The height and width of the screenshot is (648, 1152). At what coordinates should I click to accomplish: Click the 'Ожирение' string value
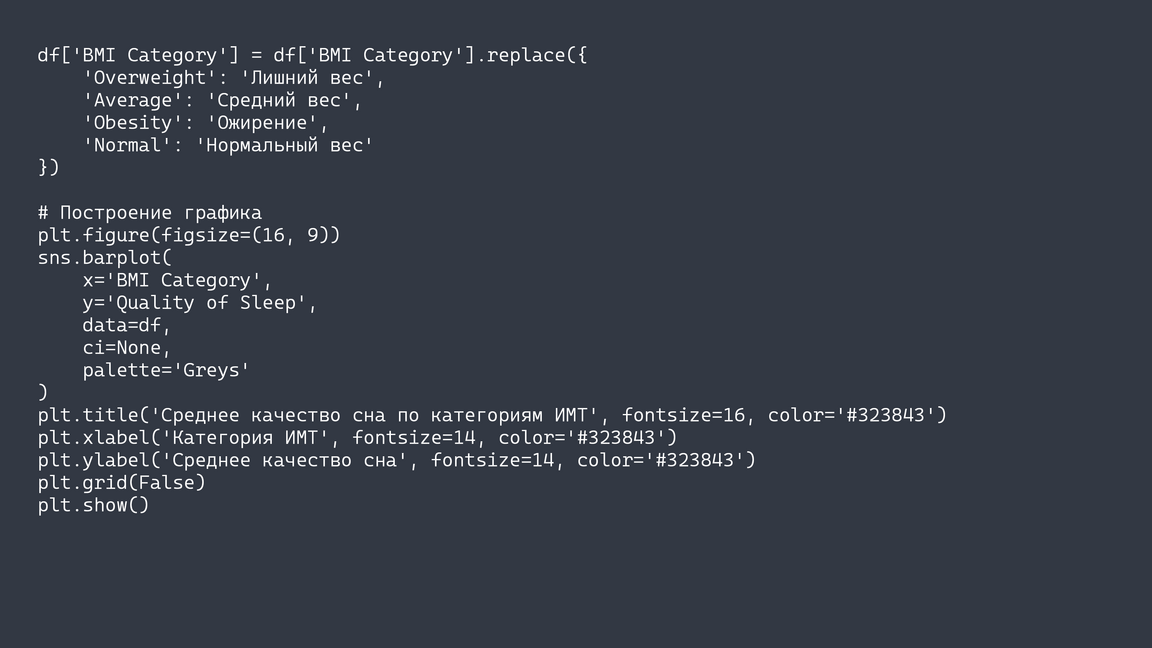point(267,122)
